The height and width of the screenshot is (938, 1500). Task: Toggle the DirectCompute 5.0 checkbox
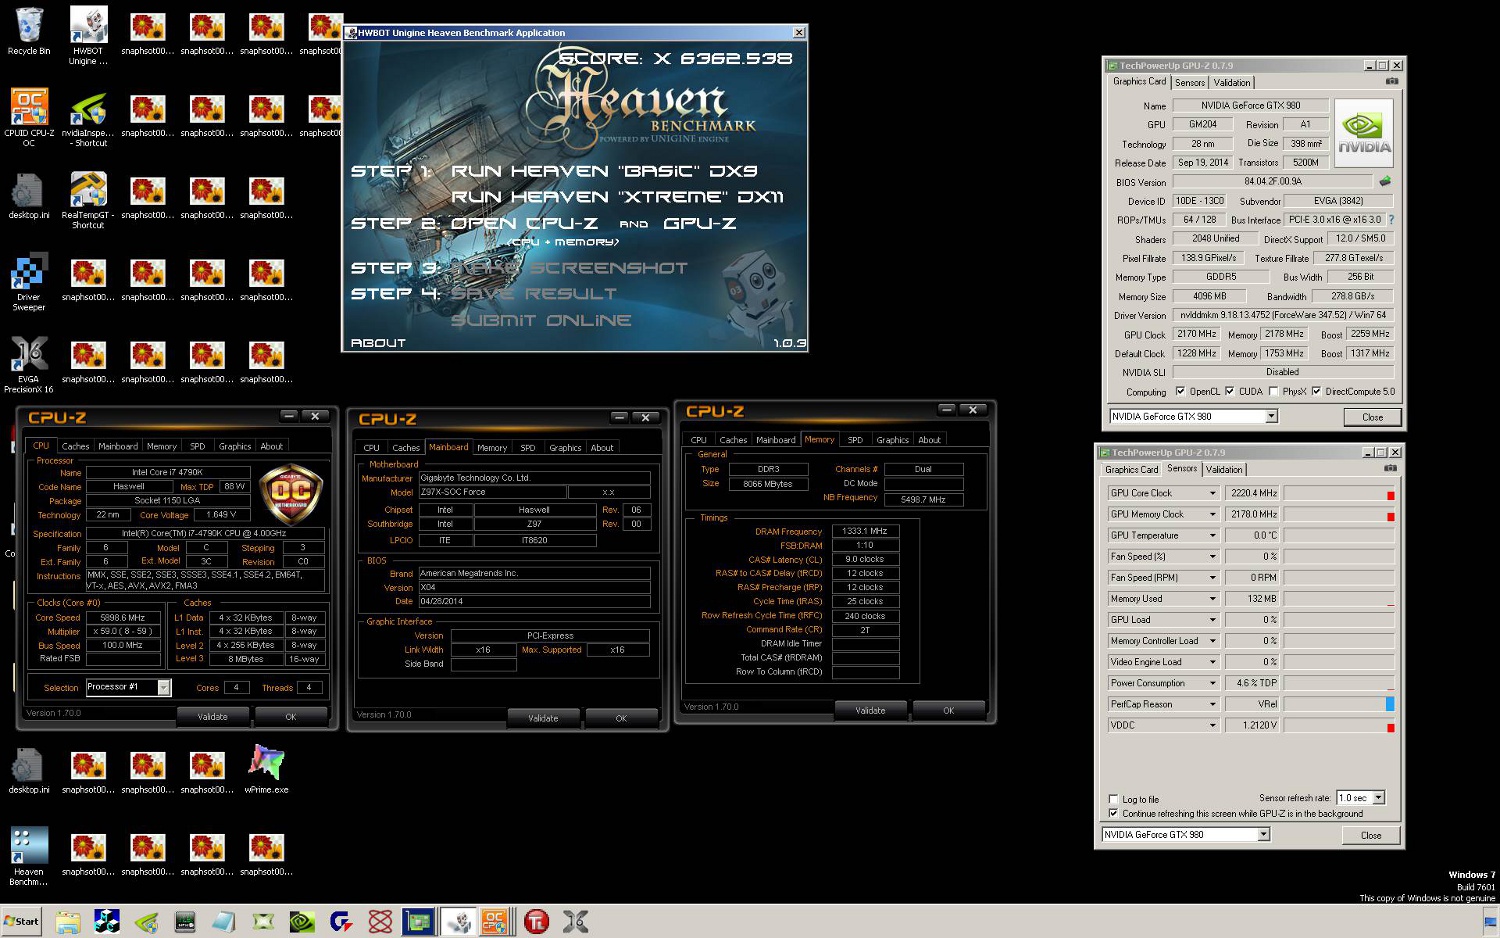click(1316, 391)
